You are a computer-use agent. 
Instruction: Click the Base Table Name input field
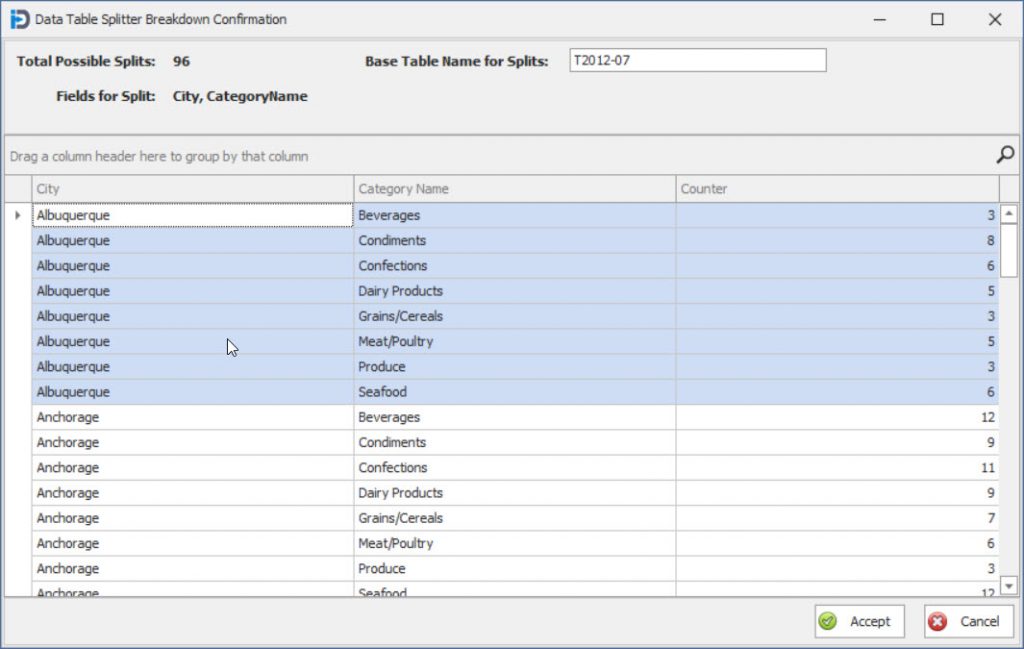click(697, 61)
